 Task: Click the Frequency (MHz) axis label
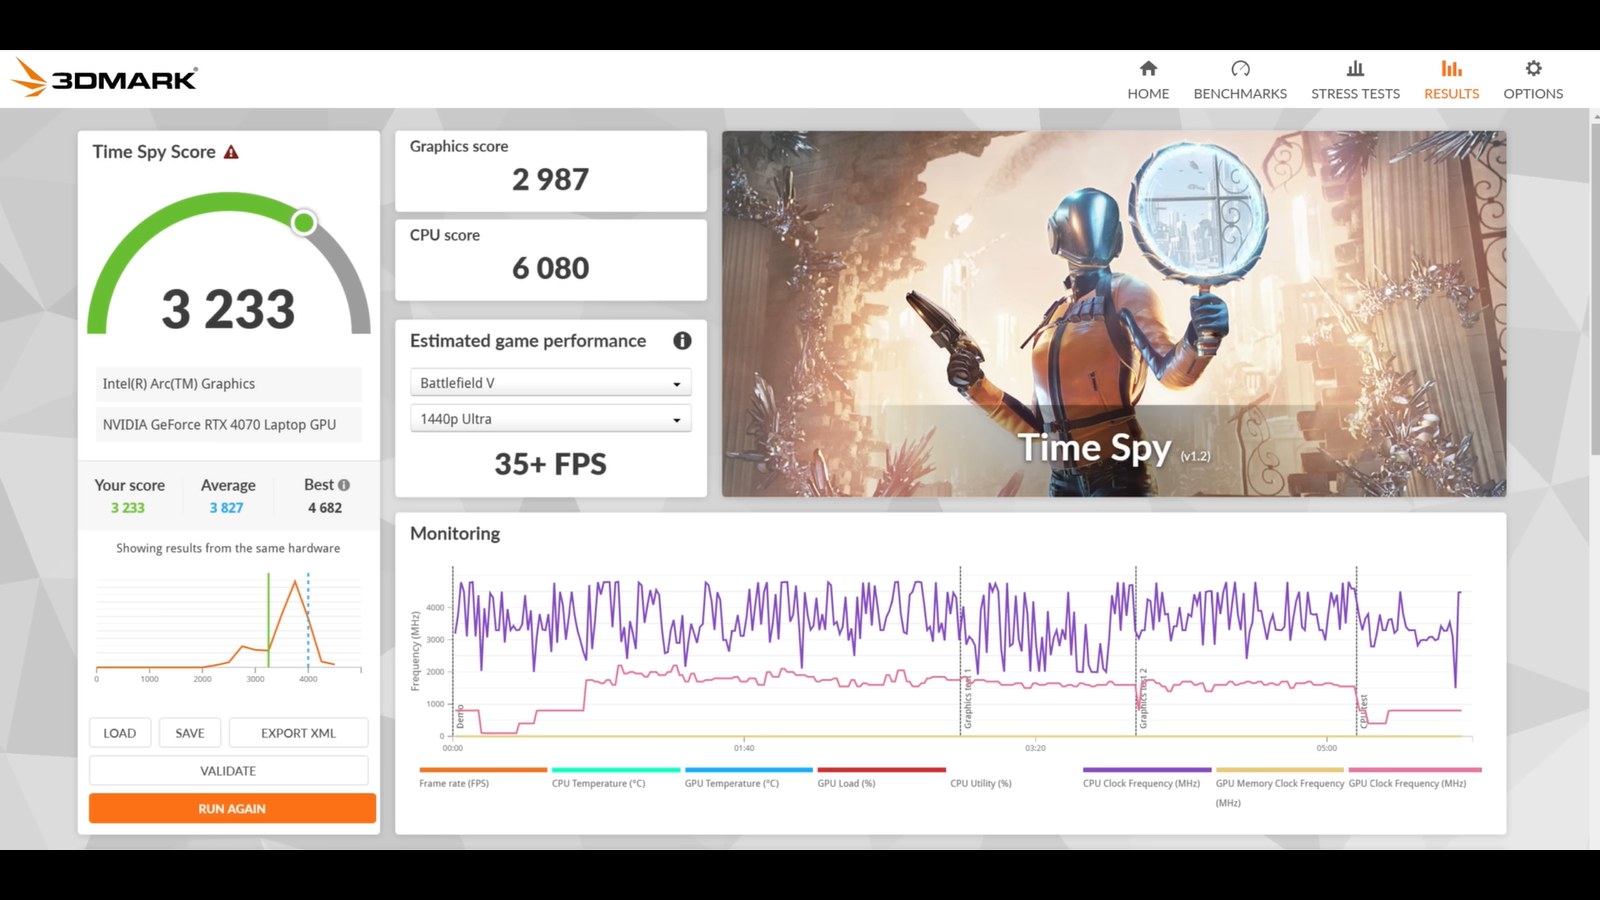coord(415,651)
